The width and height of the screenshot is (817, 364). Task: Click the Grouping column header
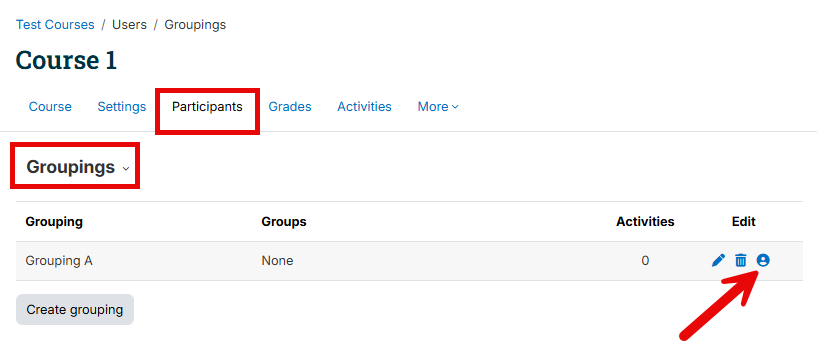click(x=54, y=222)
